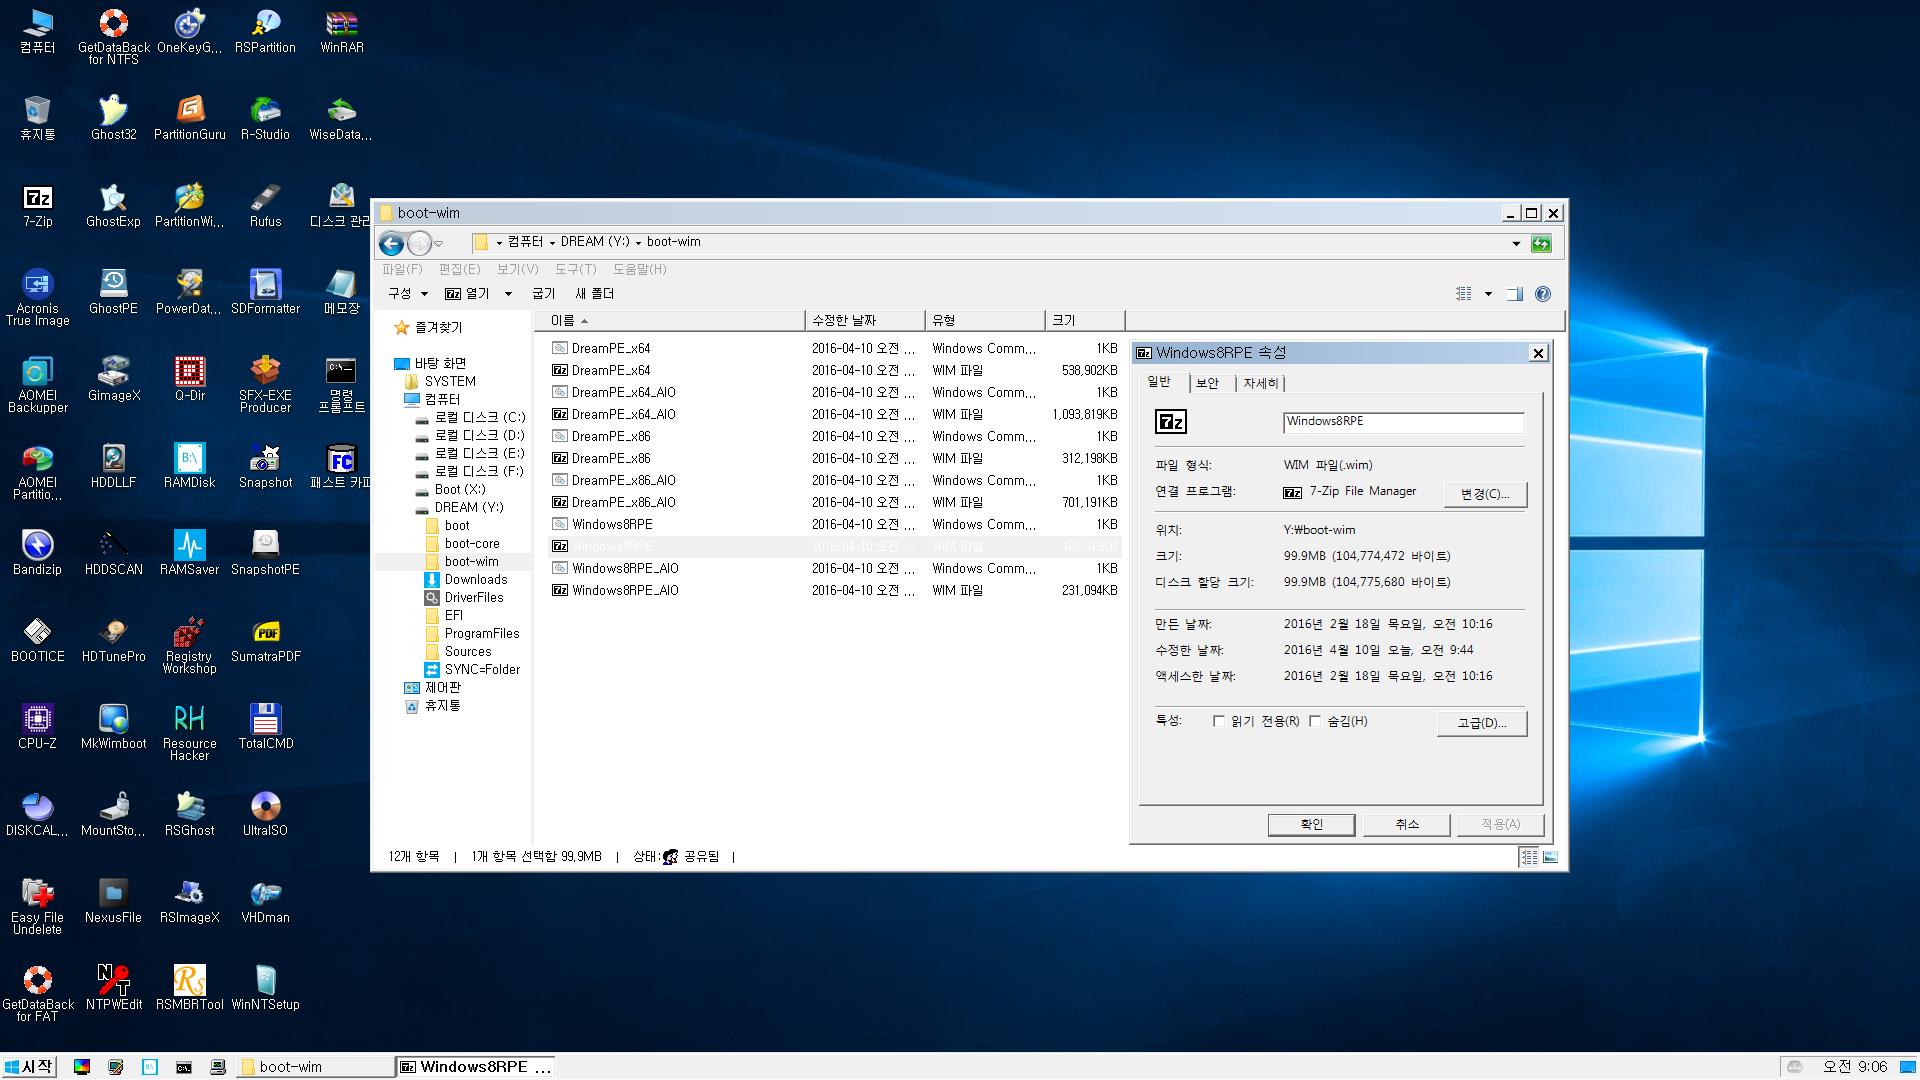The height and width of the screenshot is (1080, 1920).
Task: Confirm with the 확인 button
Action: [1311, 825]
